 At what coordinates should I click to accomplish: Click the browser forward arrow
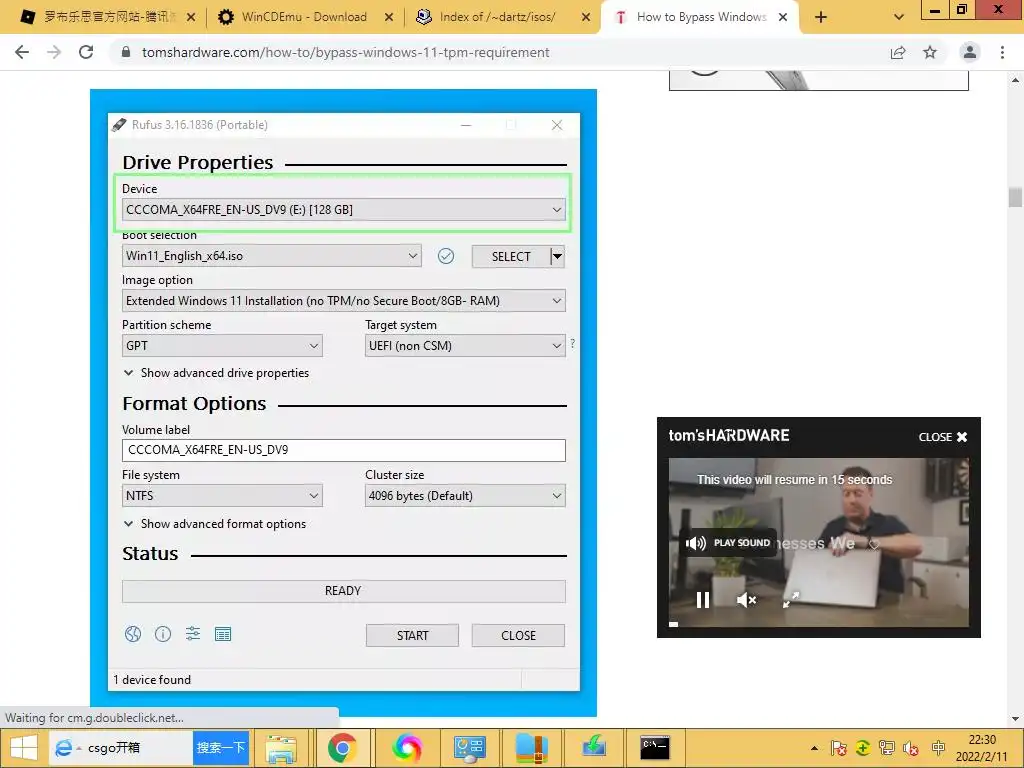click(x=54, y=52)
